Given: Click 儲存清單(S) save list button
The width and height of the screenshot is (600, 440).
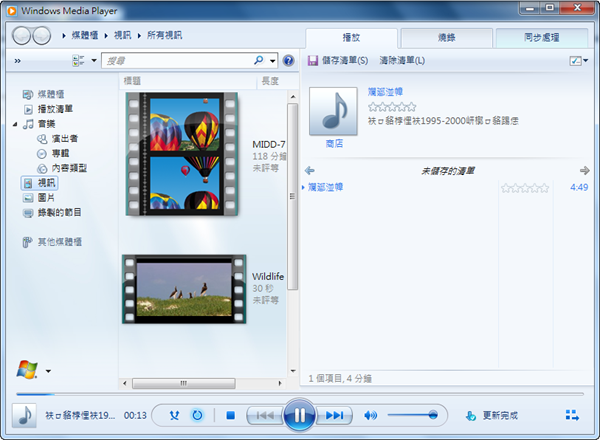Looking at the screenshot, I should (x=338, y=60).
